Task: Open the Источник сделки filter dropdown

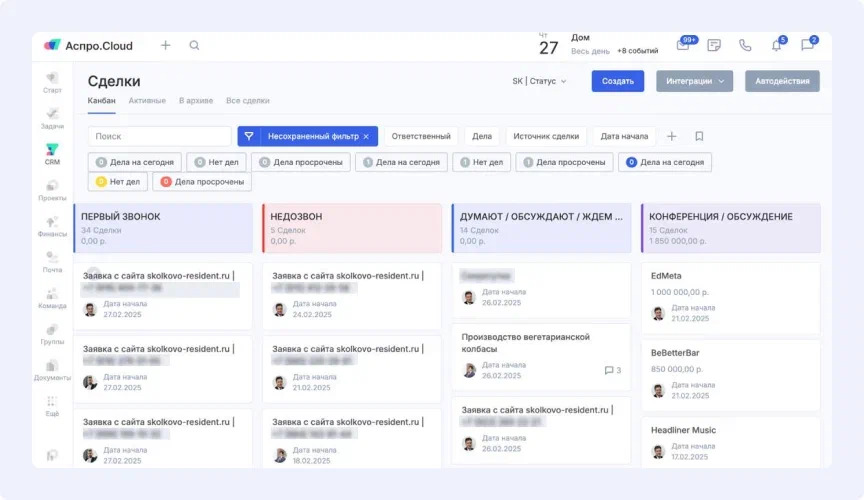Action: [x=546, y=136]
